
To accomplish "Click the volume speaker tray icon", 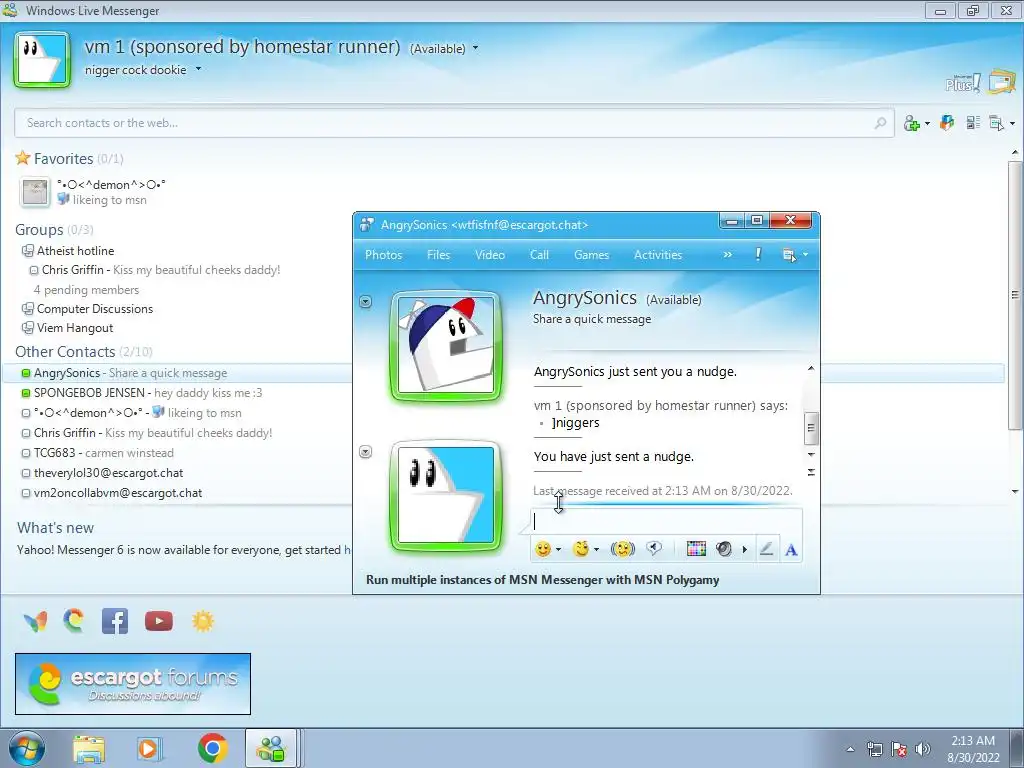I will 923,748.
